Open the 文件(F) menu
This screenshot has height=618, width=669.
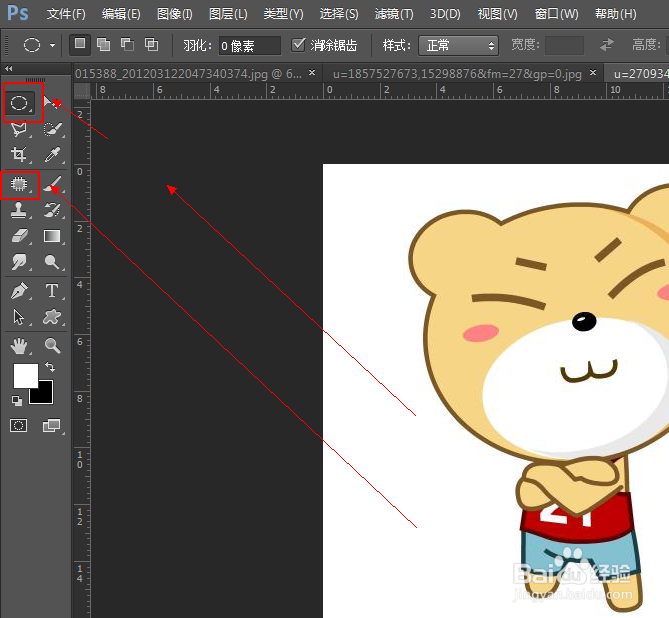point(66,14)
